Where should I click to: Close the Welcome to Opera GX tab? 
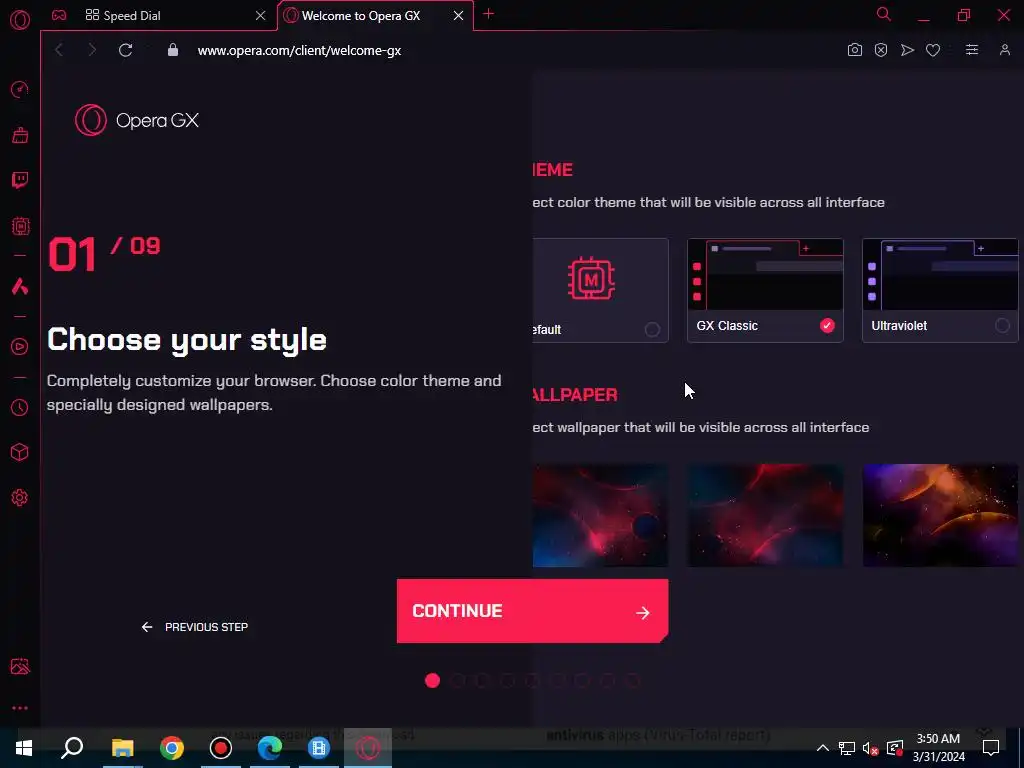tap(458, 16)
